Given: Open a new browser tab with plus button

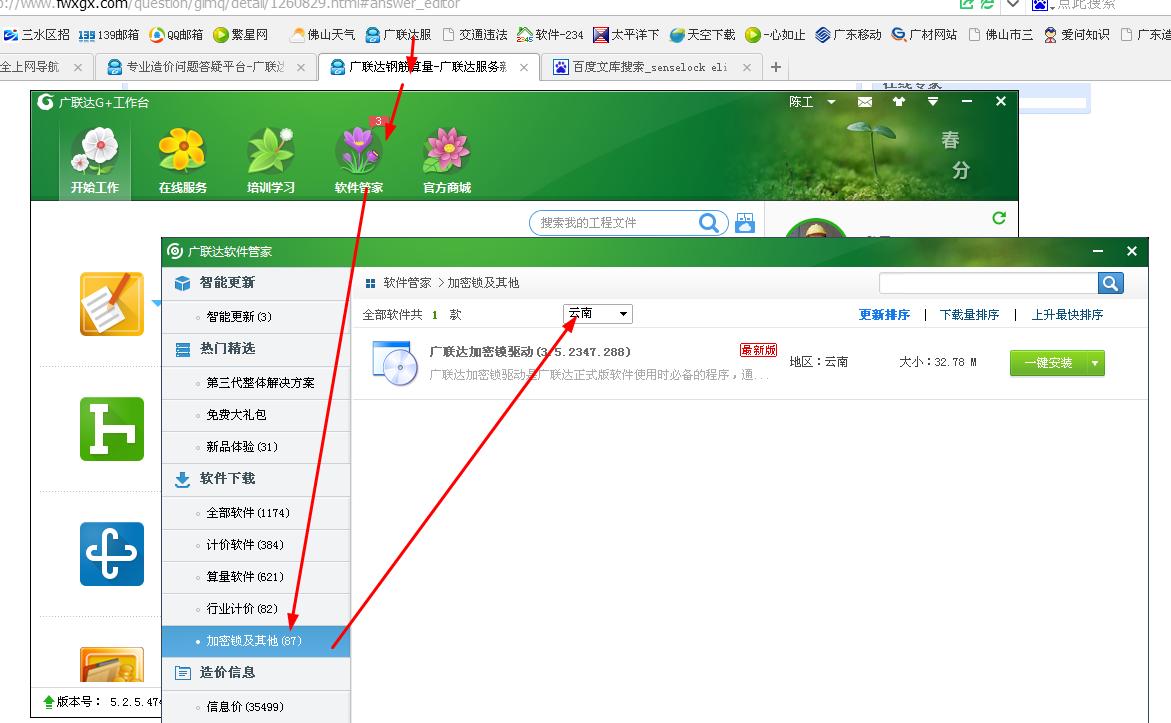Looking at the screenshot, I should point(776,67).
